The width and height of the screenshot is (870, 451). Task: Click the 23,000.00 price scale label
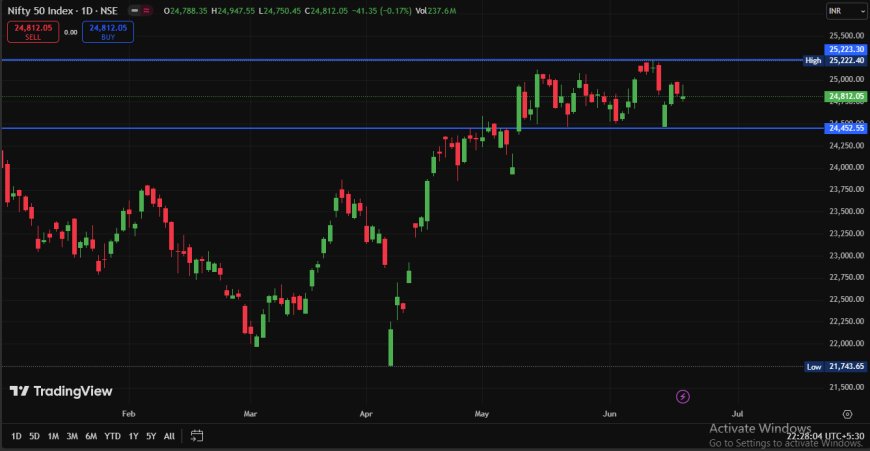coord(846,256)
